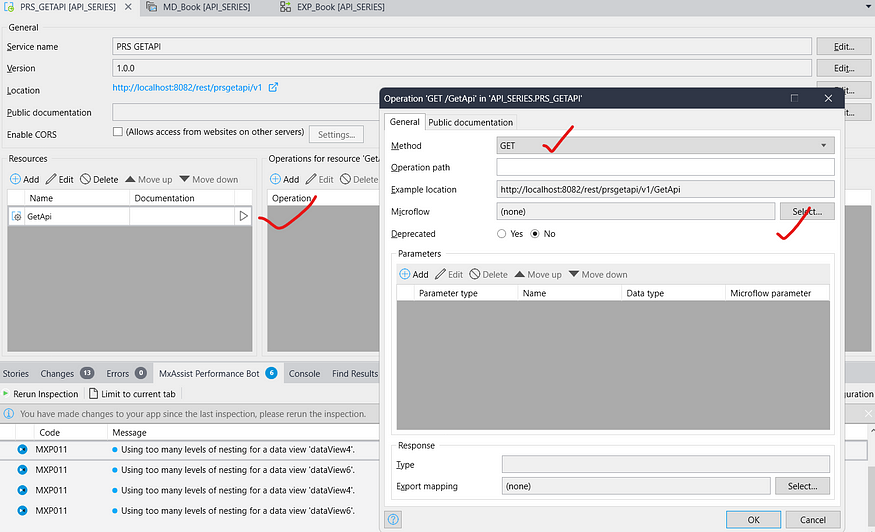Select No for Deprecated
Image resolution: width=875 pixels, height=532 pixels.
click(x=535, y=233)
